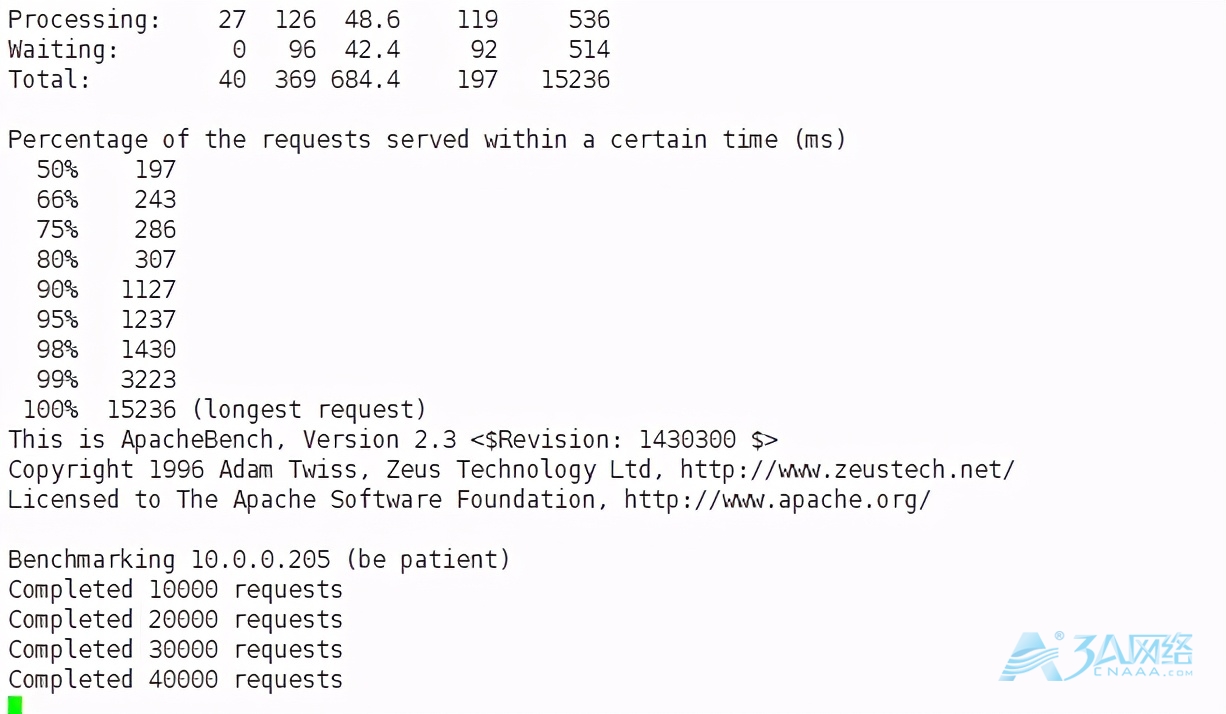Viewport: 1226px width, 714px height.
Task: Click the Completed 30000 requests line
Action: 175,650
